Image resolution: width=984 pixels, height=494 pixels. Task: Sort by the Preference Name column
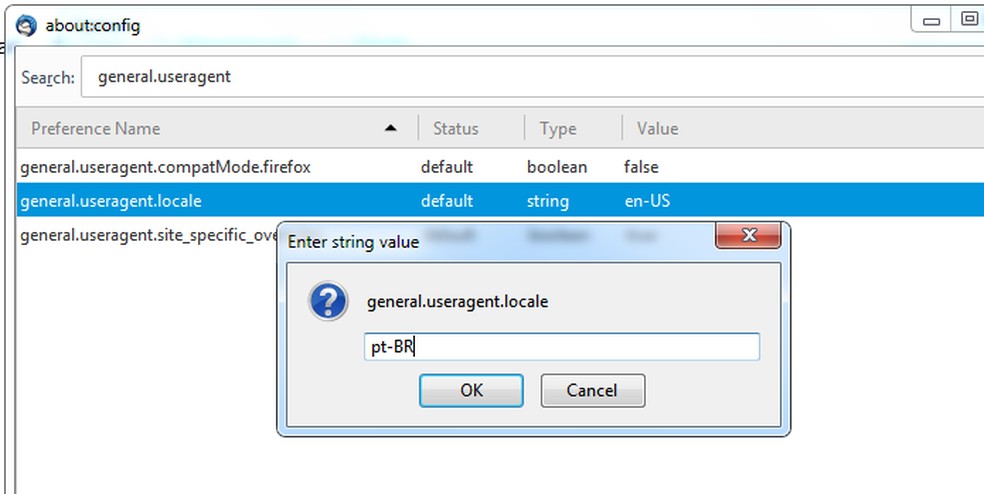coord(96,128)
